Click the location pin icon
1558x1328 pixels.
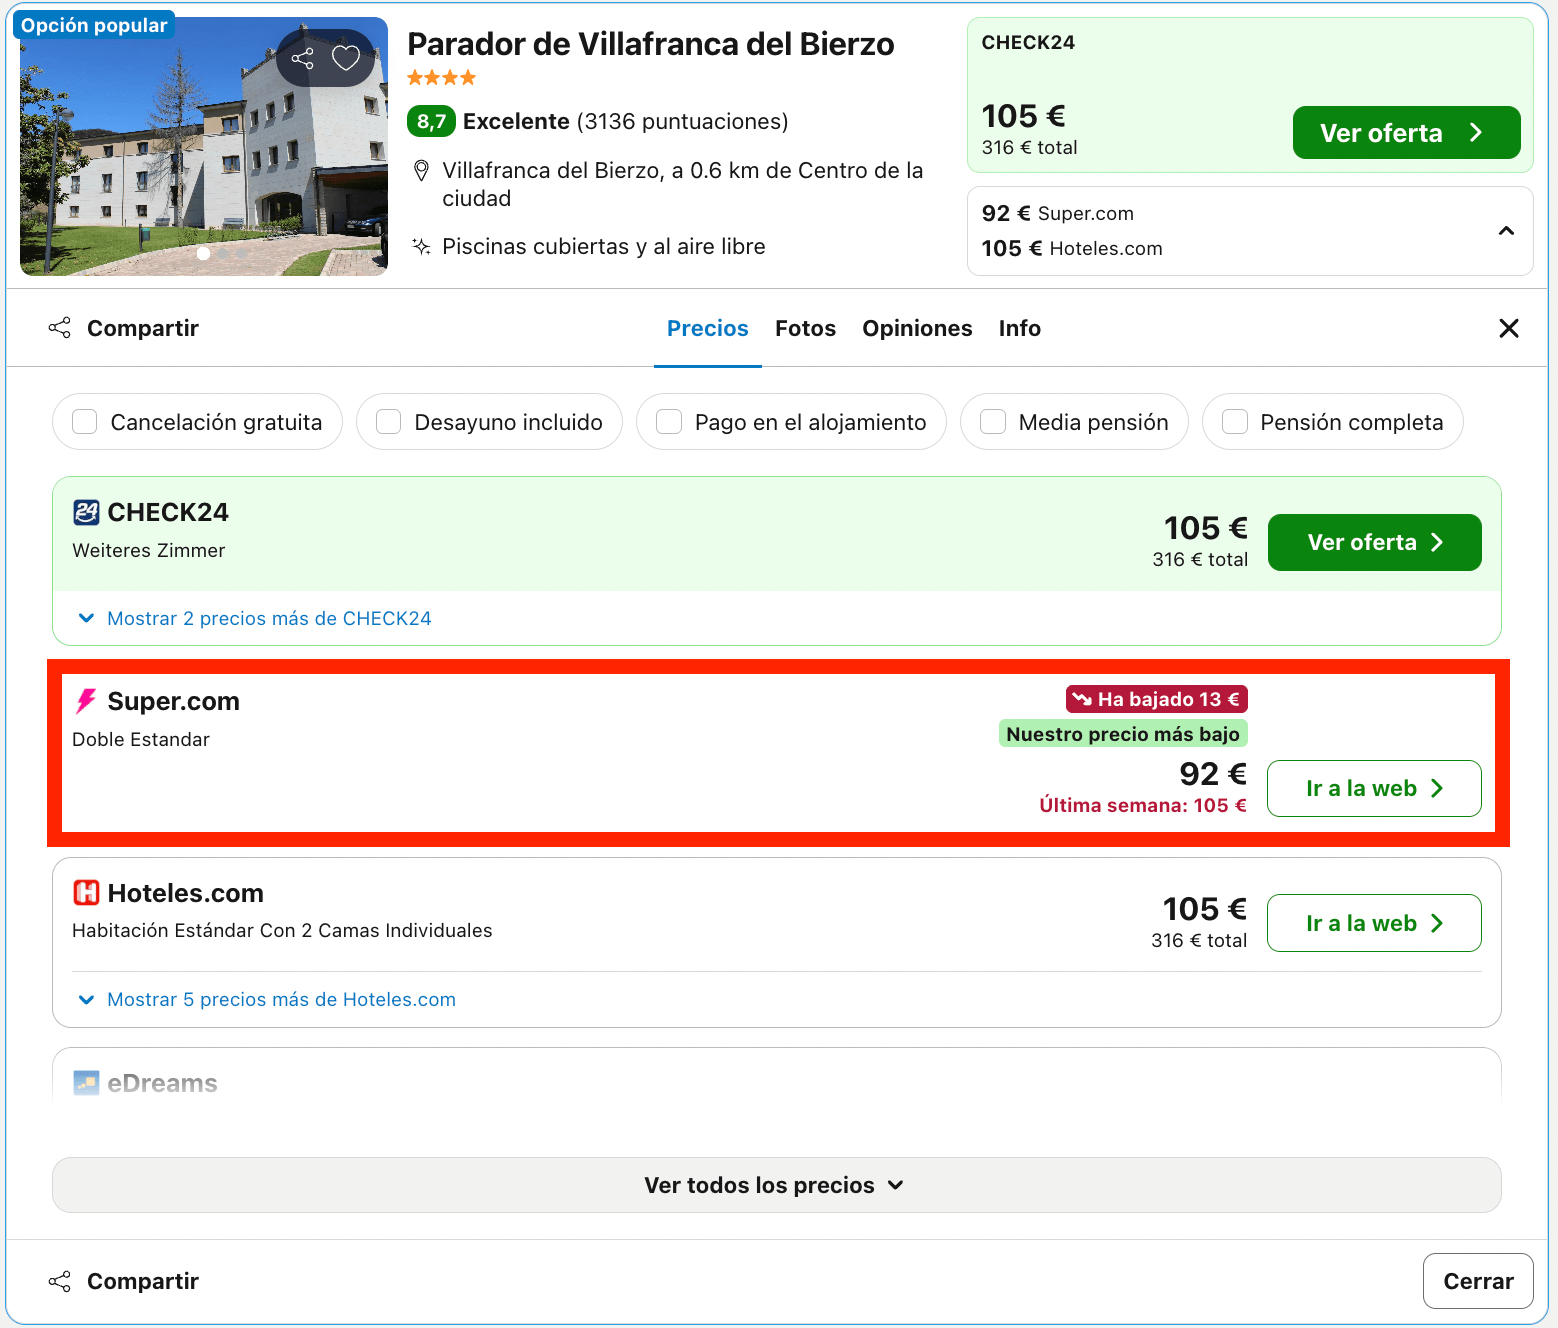click(422, 171)
